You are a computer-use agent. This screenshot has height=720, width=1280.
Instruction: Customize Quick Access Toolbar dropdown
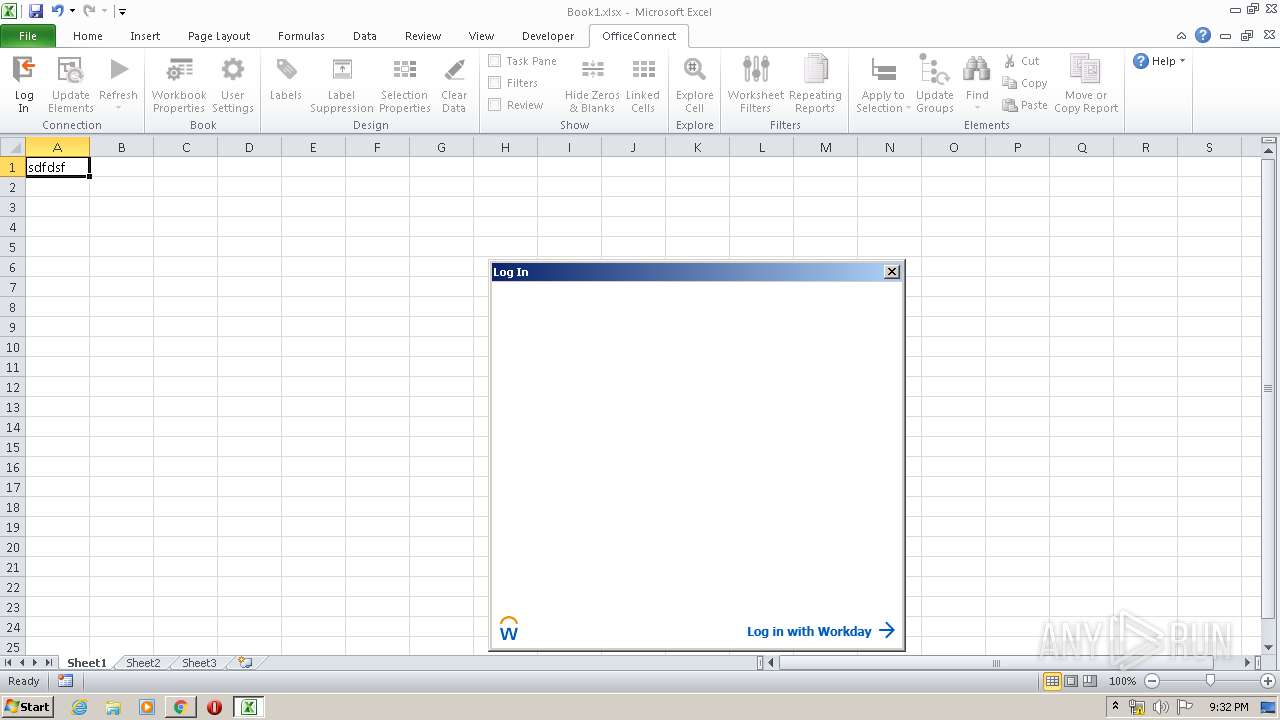pos(122,11)
